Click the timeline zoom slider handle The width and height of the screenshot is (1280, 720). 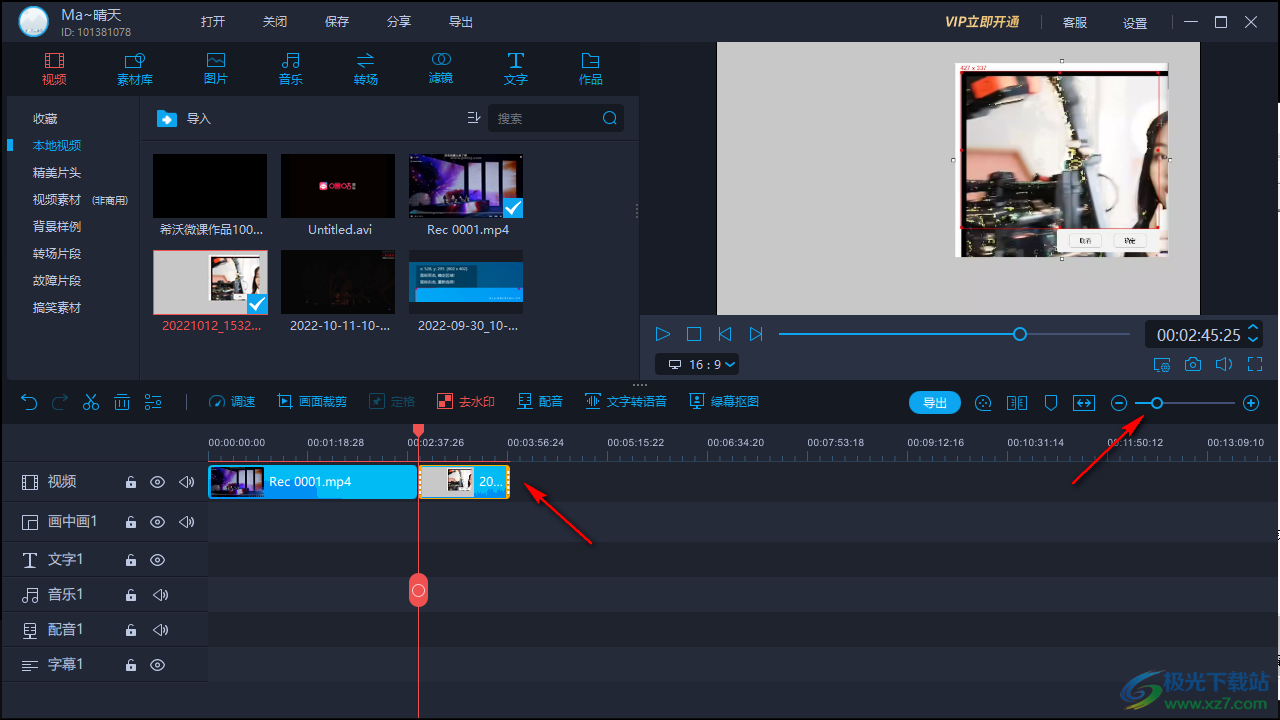click(x=1157, y=403)
